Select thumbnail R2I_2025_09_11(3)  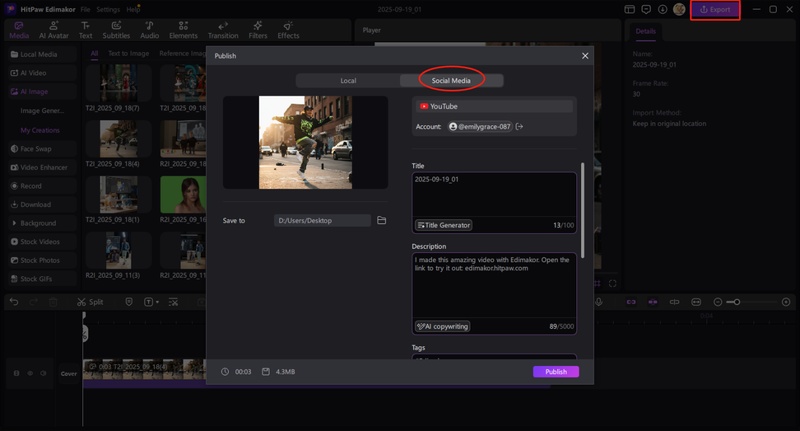click(x=118, y=250)
